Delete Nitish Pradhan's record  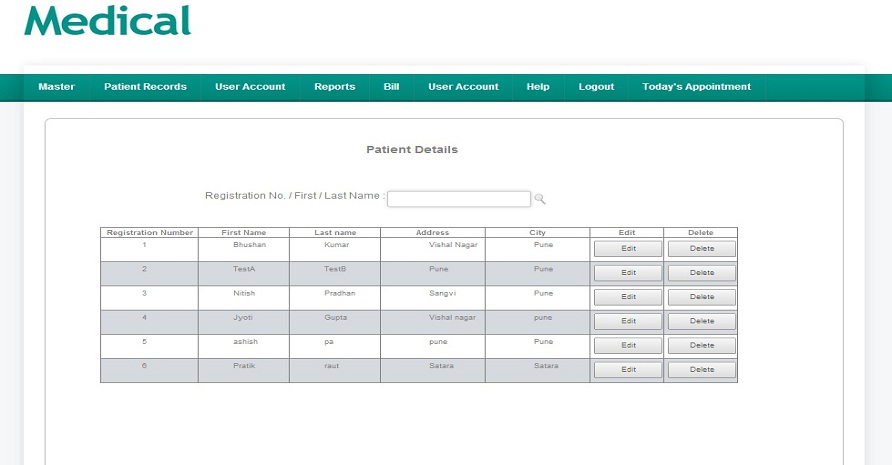pyautogui.click(x=701, y=297)
